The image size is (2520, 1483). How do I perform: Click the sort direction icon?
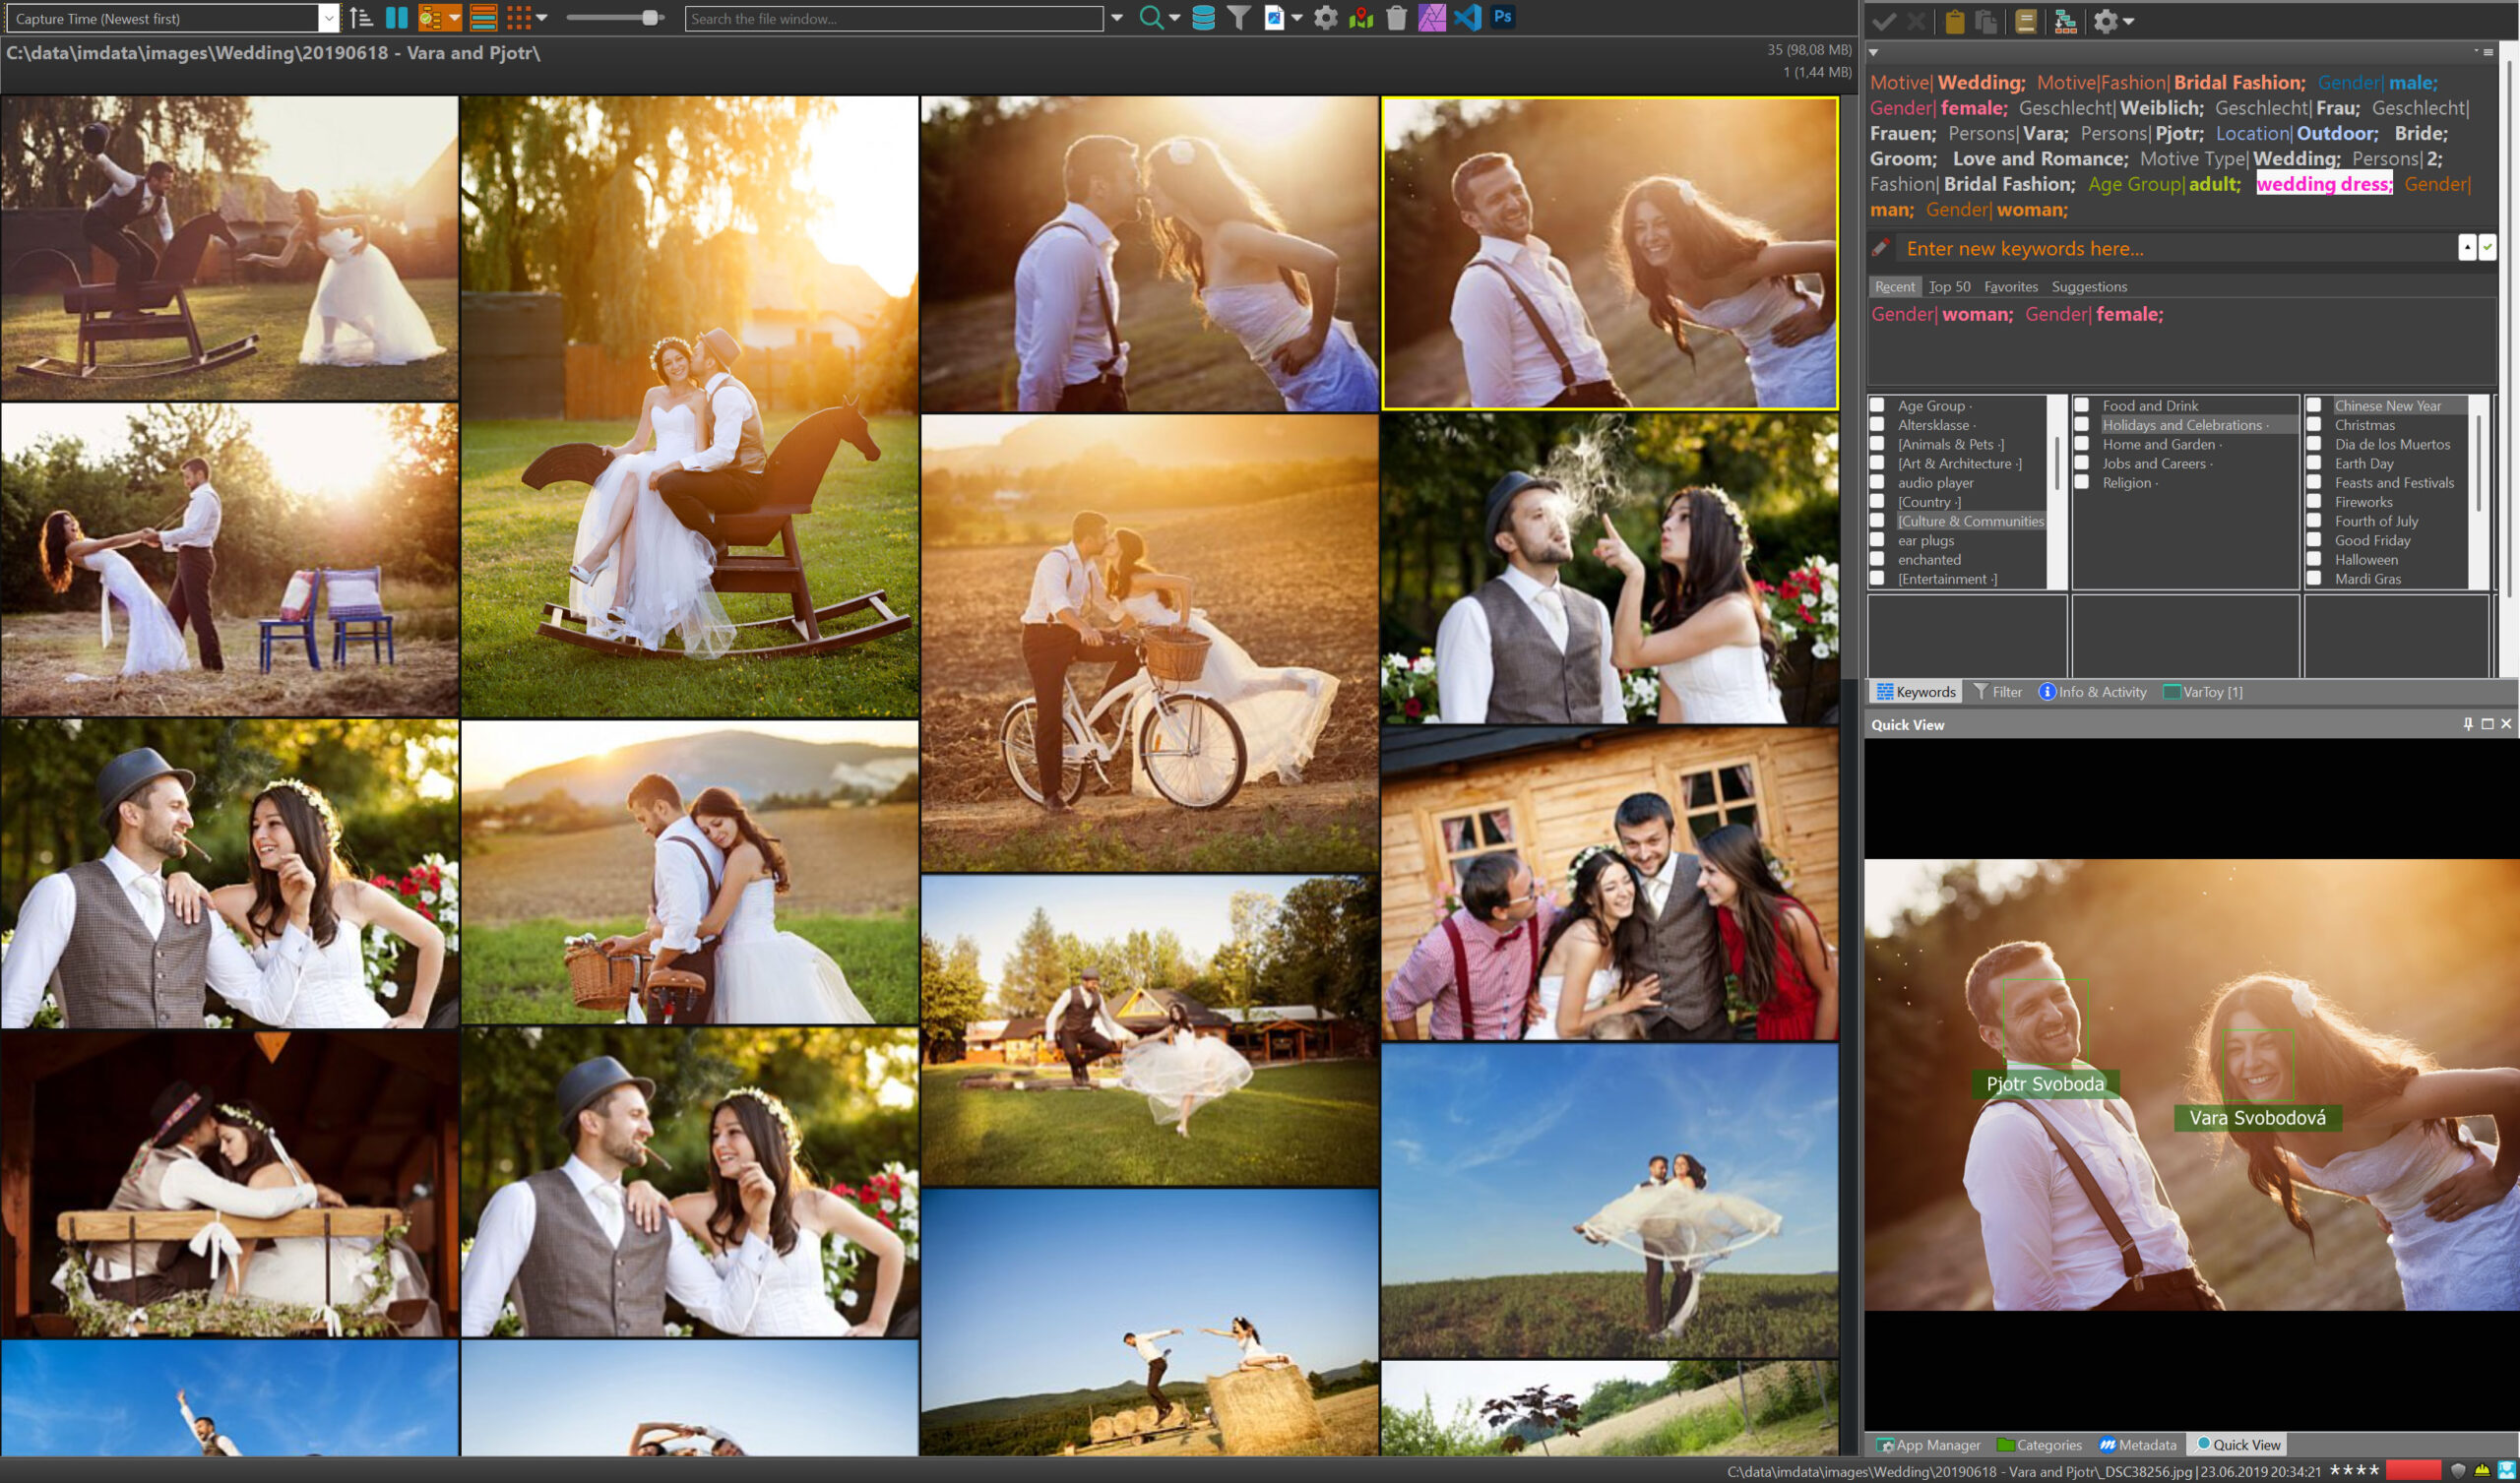click(361, 18)
